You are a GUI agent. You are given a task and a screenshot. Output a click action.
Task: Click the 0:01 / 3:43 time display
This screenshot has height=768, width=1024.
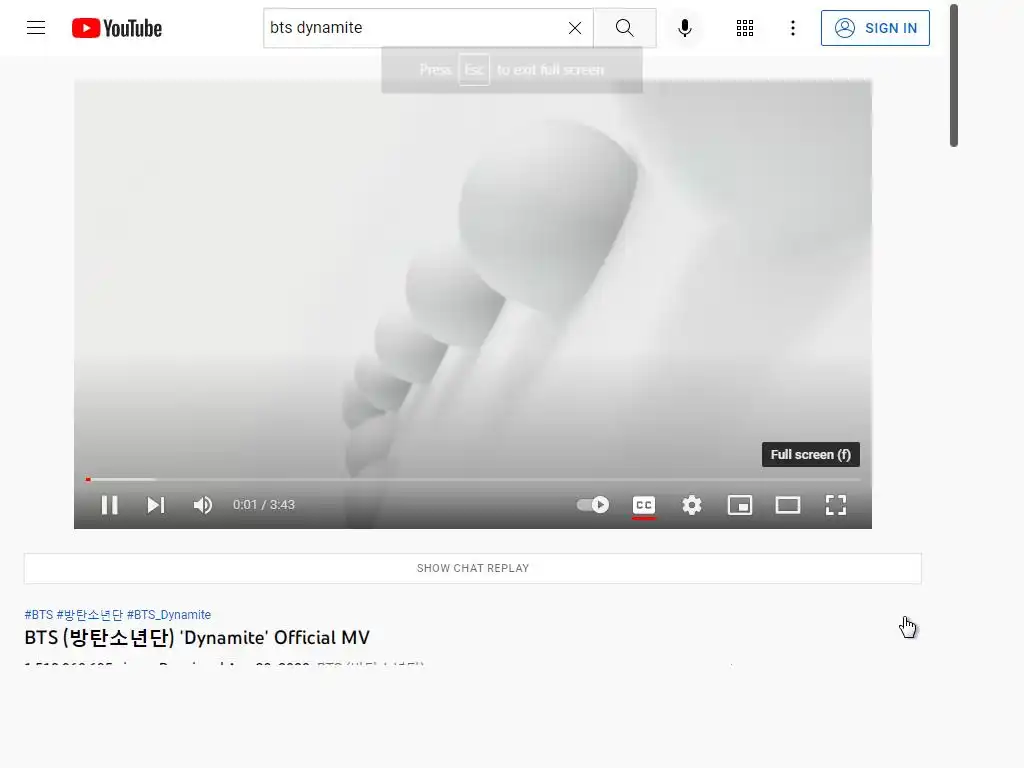(x=264, y=505)
